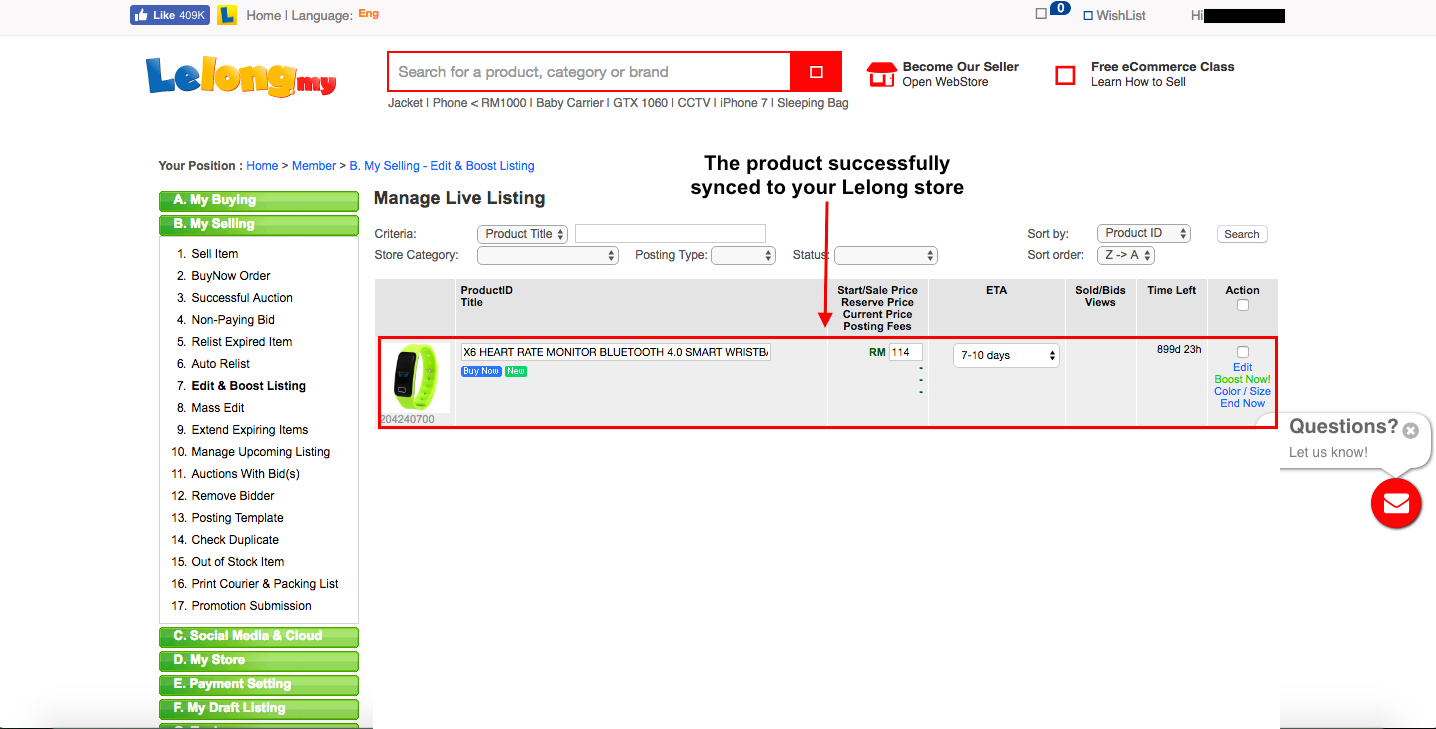Click the red envelope contact icon

pyautogui.click(x=1396, y=504)
